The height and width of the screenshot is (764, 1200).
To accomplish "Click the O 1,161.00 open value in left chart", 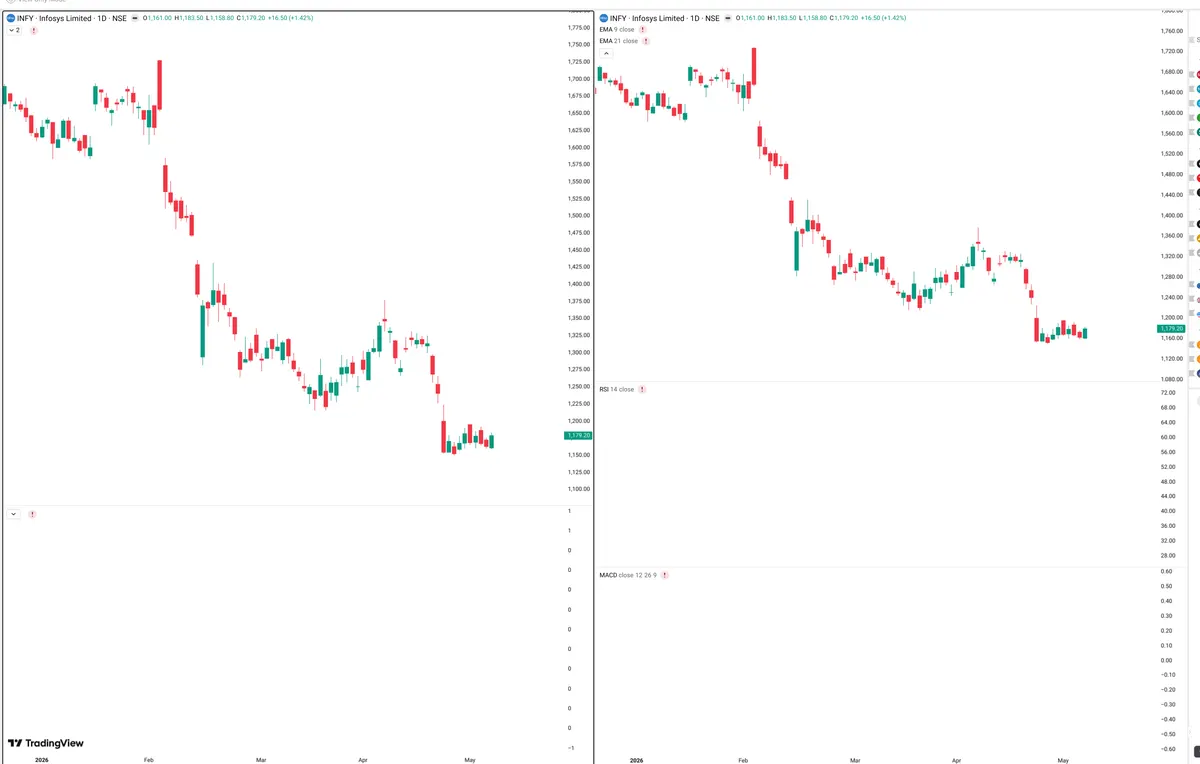I will click(x=157, y=18).
